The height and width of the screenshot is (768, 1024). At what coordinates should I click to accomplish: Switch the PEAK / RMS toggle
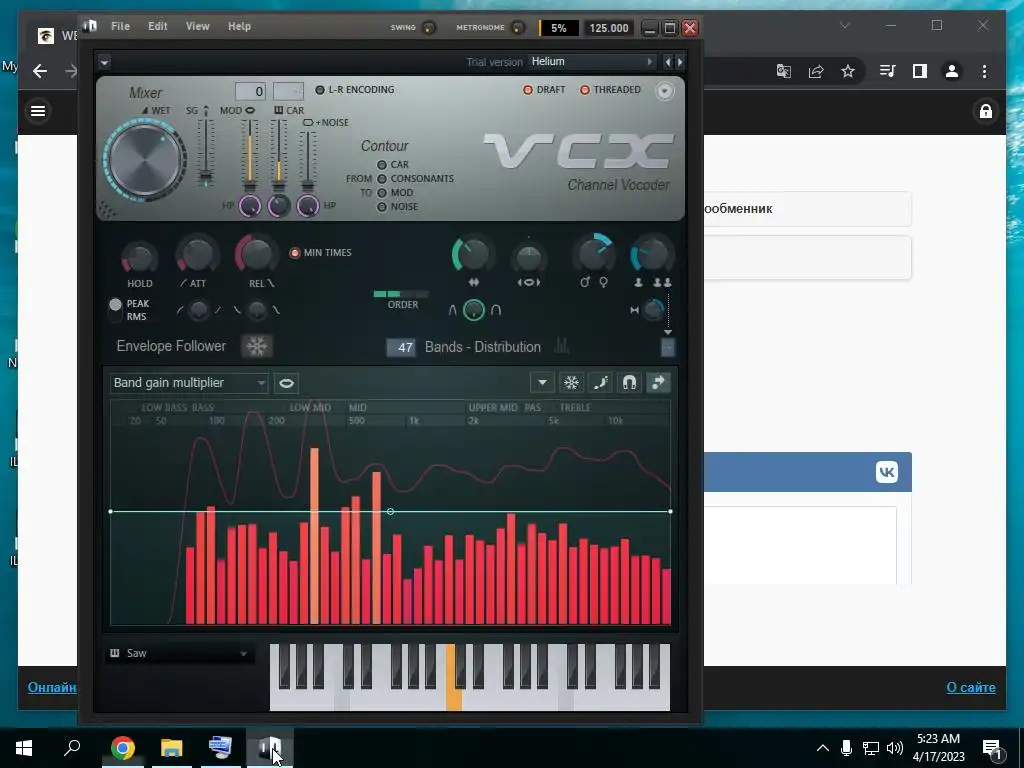[x=116, y=310]
